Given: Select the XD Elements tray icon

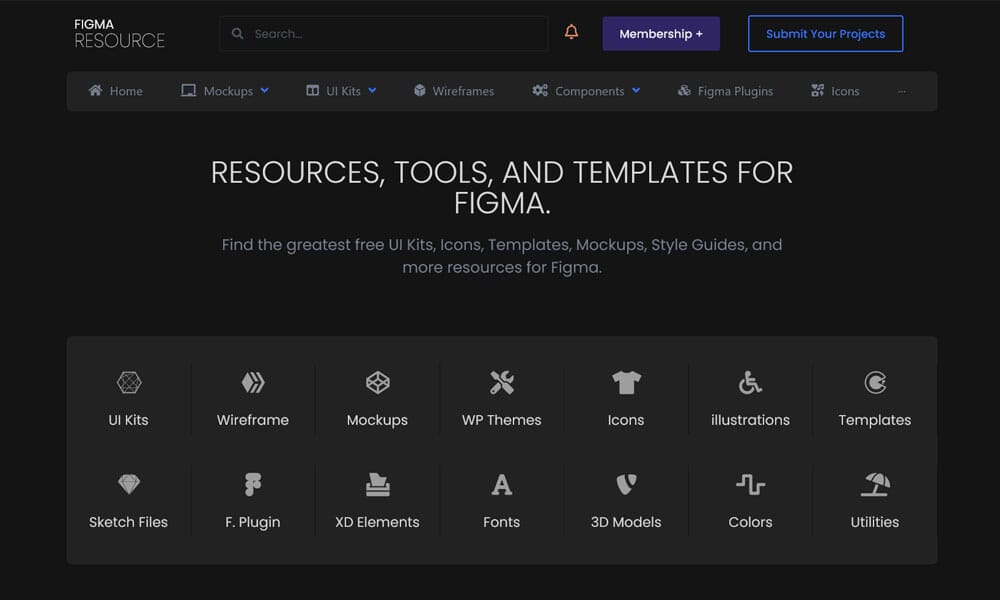Looking at the screenshot, I should (x=378, y=485).
